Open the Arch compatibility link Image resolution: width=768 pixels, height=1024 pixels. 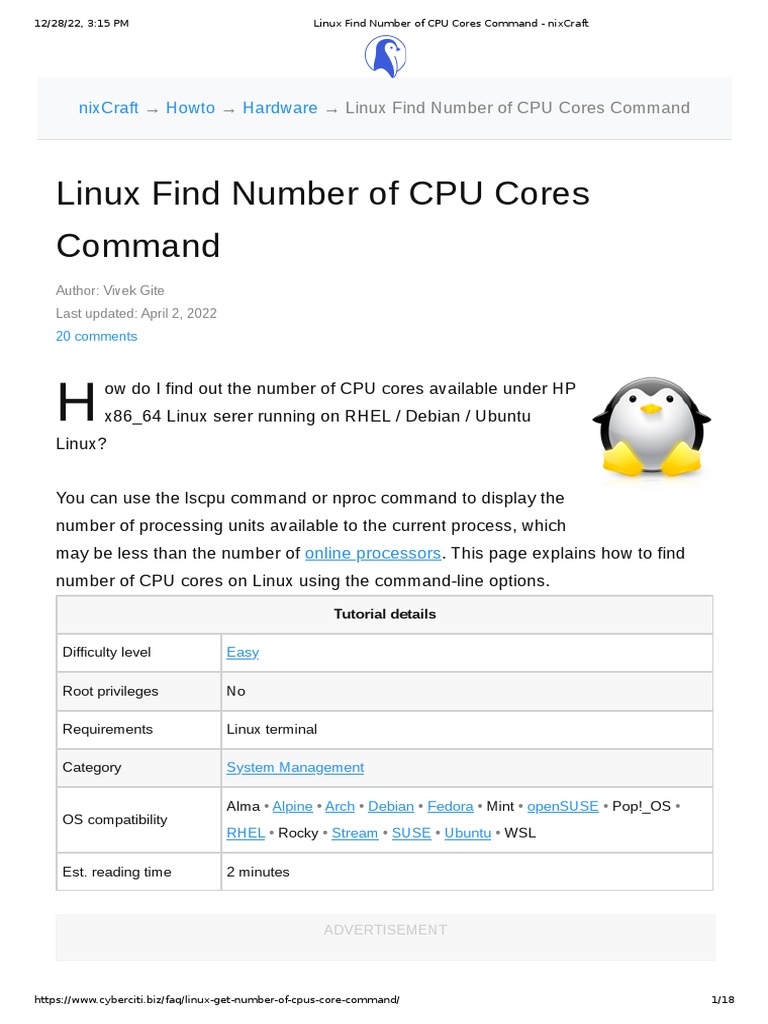tap(340, 806)
